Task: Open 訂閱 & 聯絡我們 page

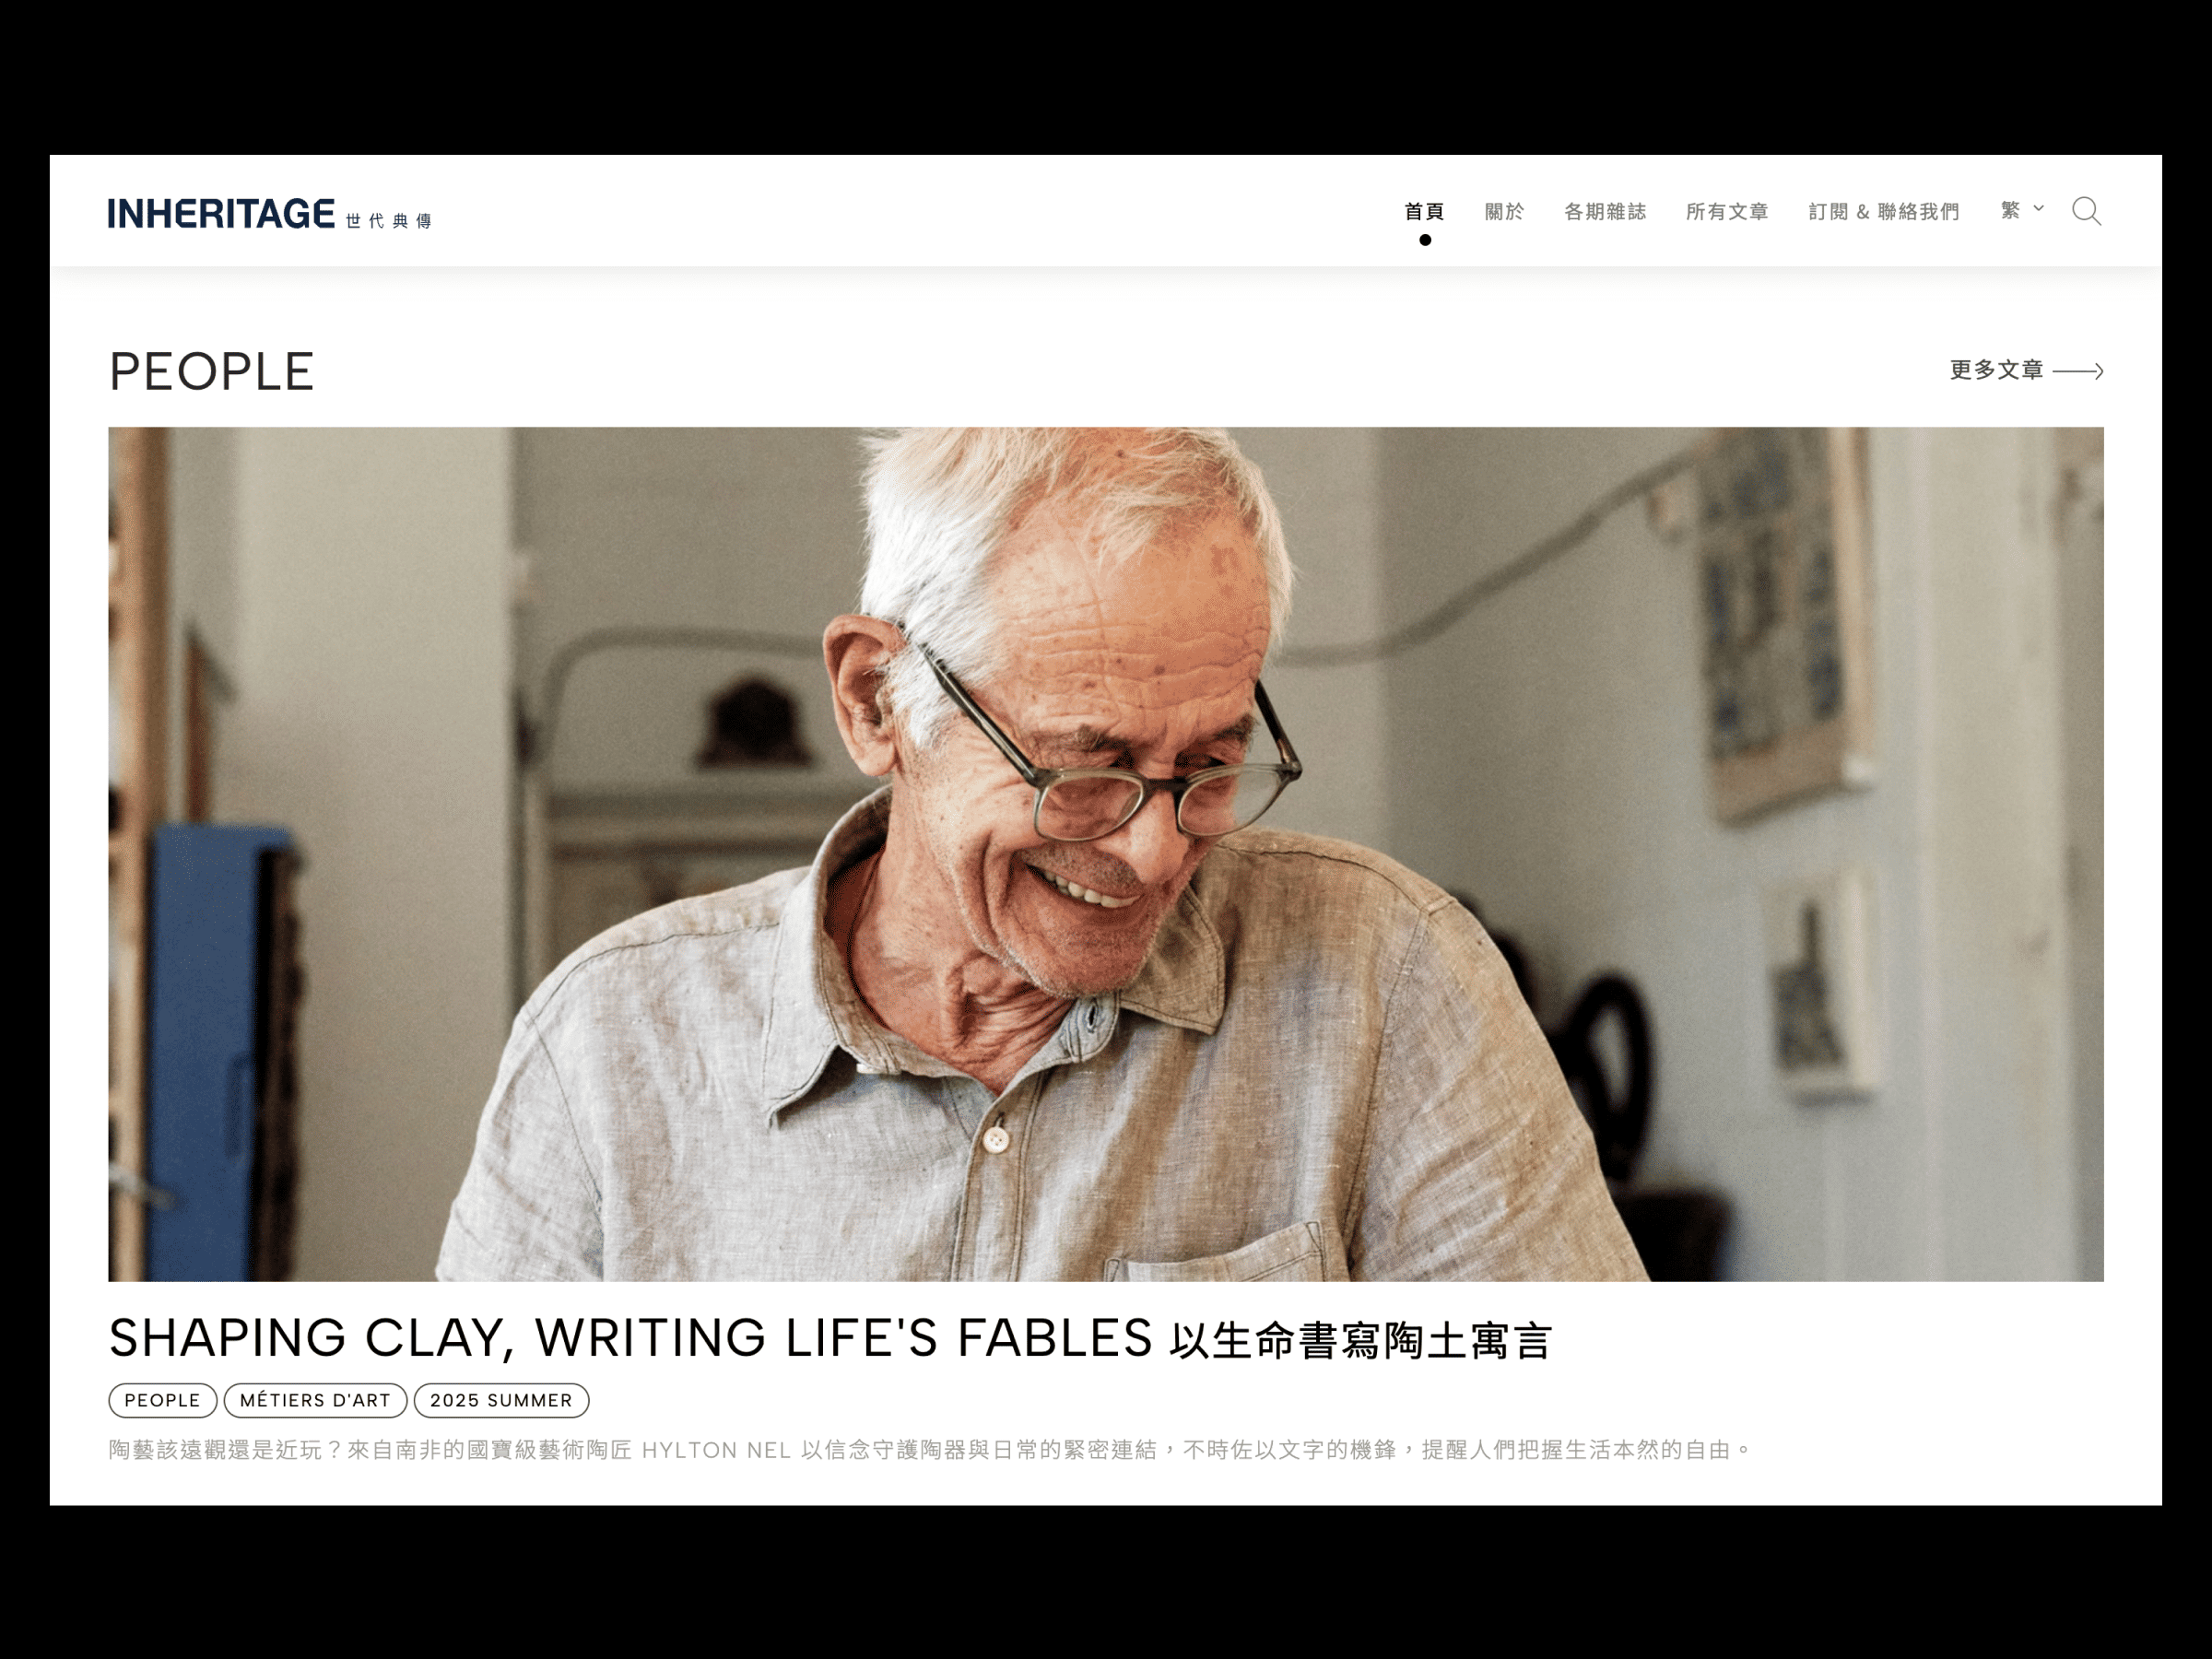Action: point(1884,211)
